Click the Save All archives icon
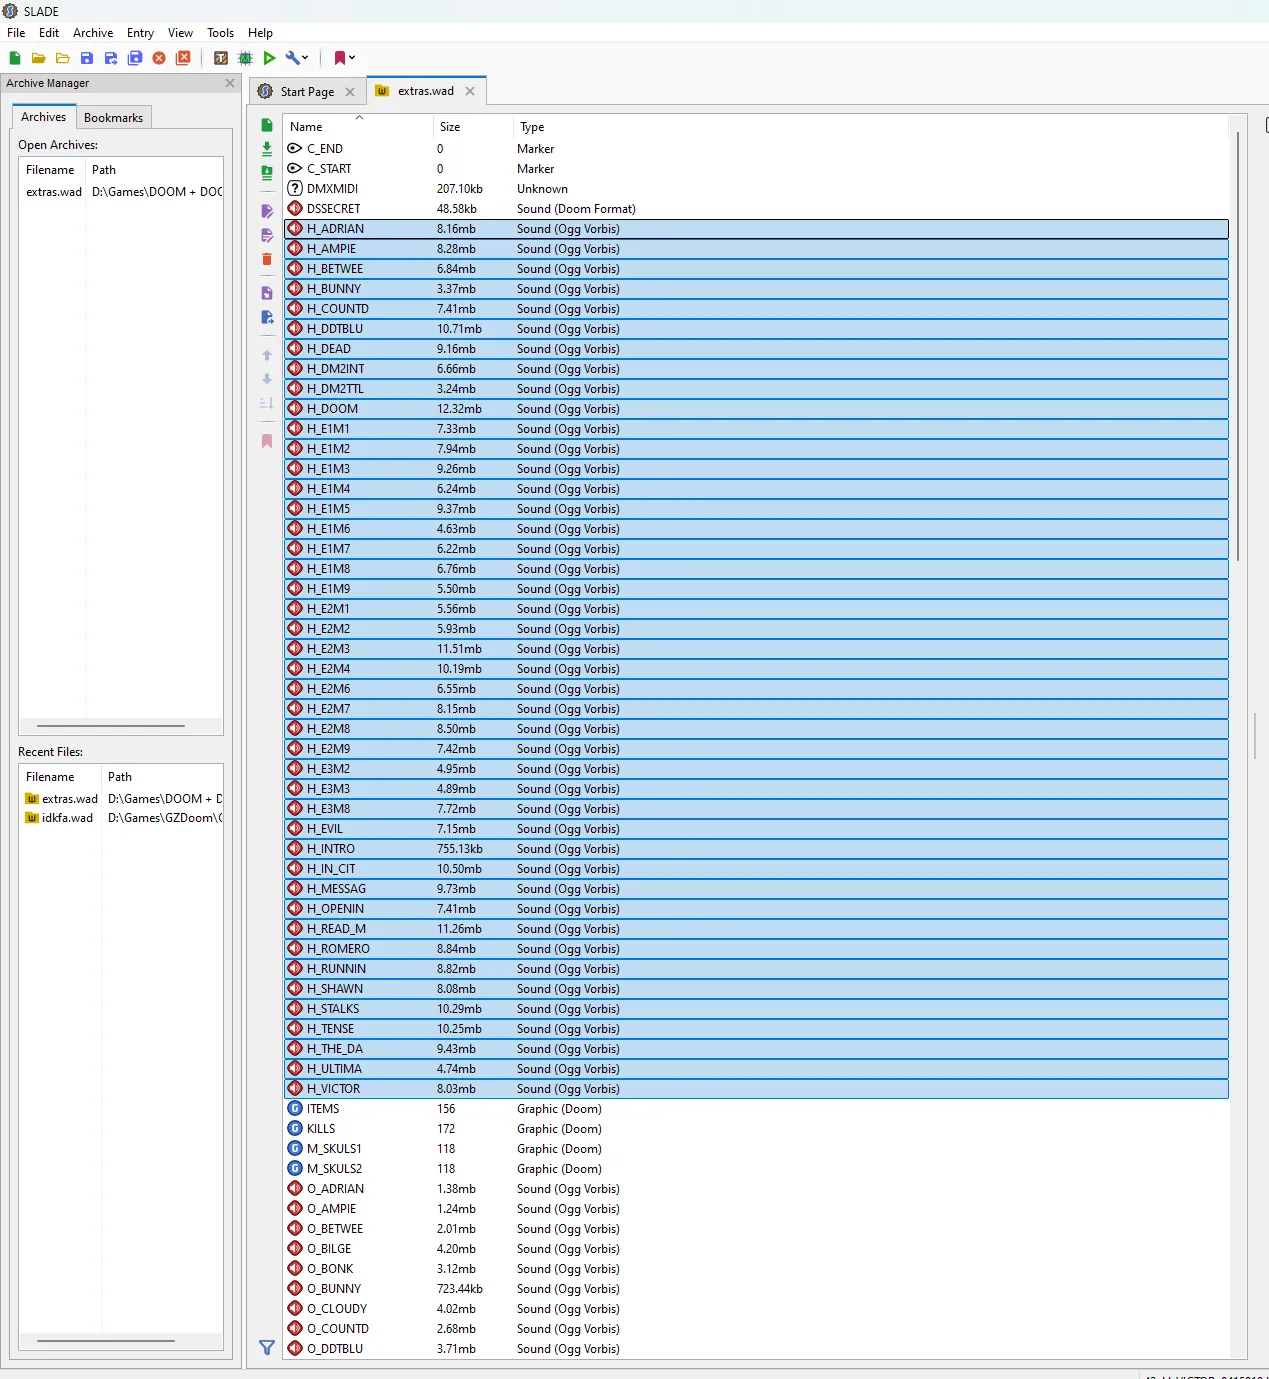The width and height of the screenshot is (1269, 1379). [135, 58]
